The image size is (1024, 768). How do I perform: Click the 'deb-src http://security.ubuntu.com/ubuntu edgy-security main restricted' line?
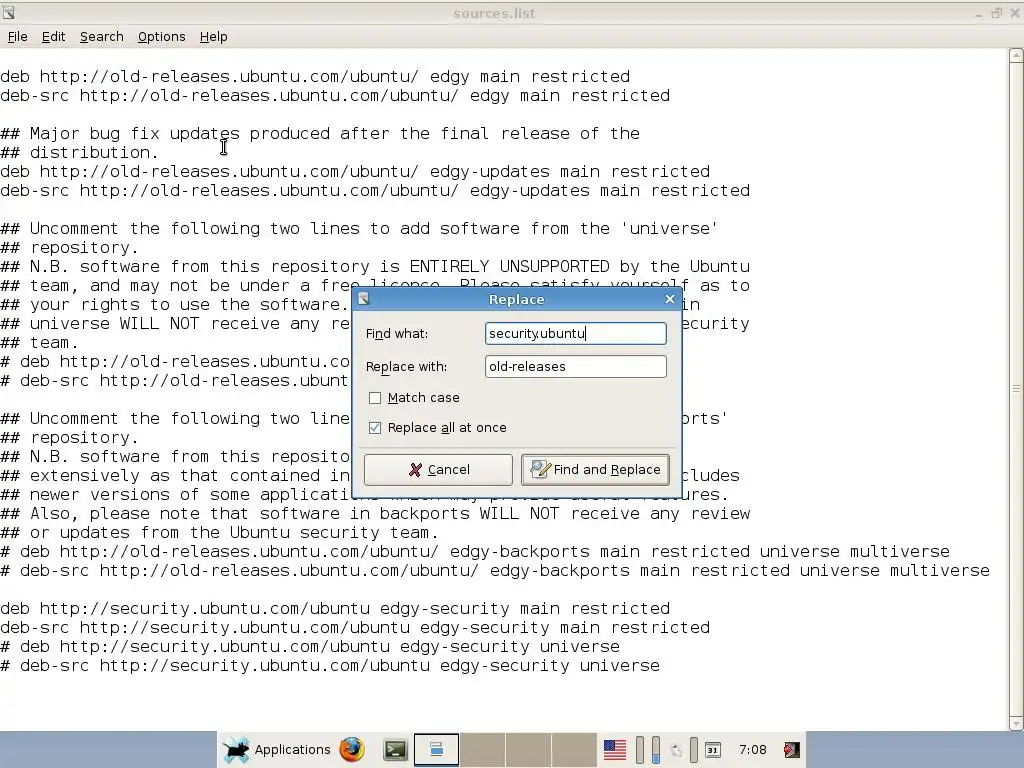tap(355, 628)
